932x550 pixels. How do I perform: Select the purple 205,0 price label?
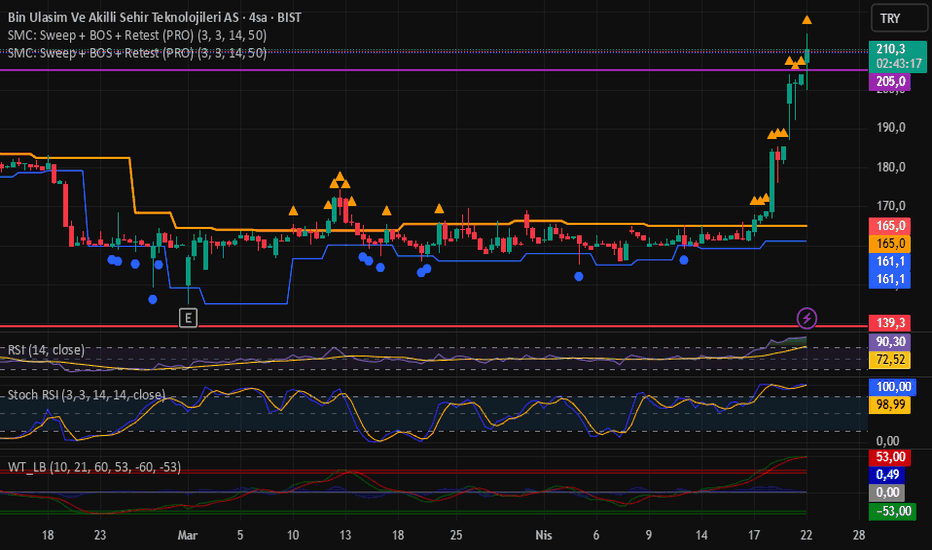pyautogui.click(x=890, y=81)
